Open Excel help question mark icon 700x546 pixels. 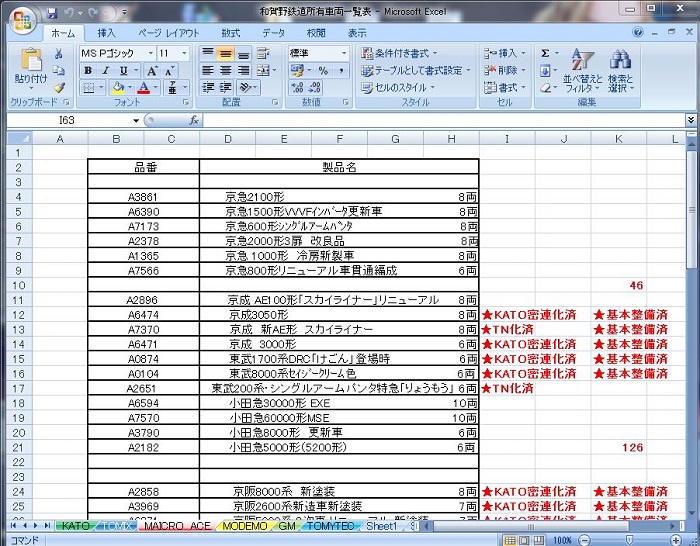638,32
